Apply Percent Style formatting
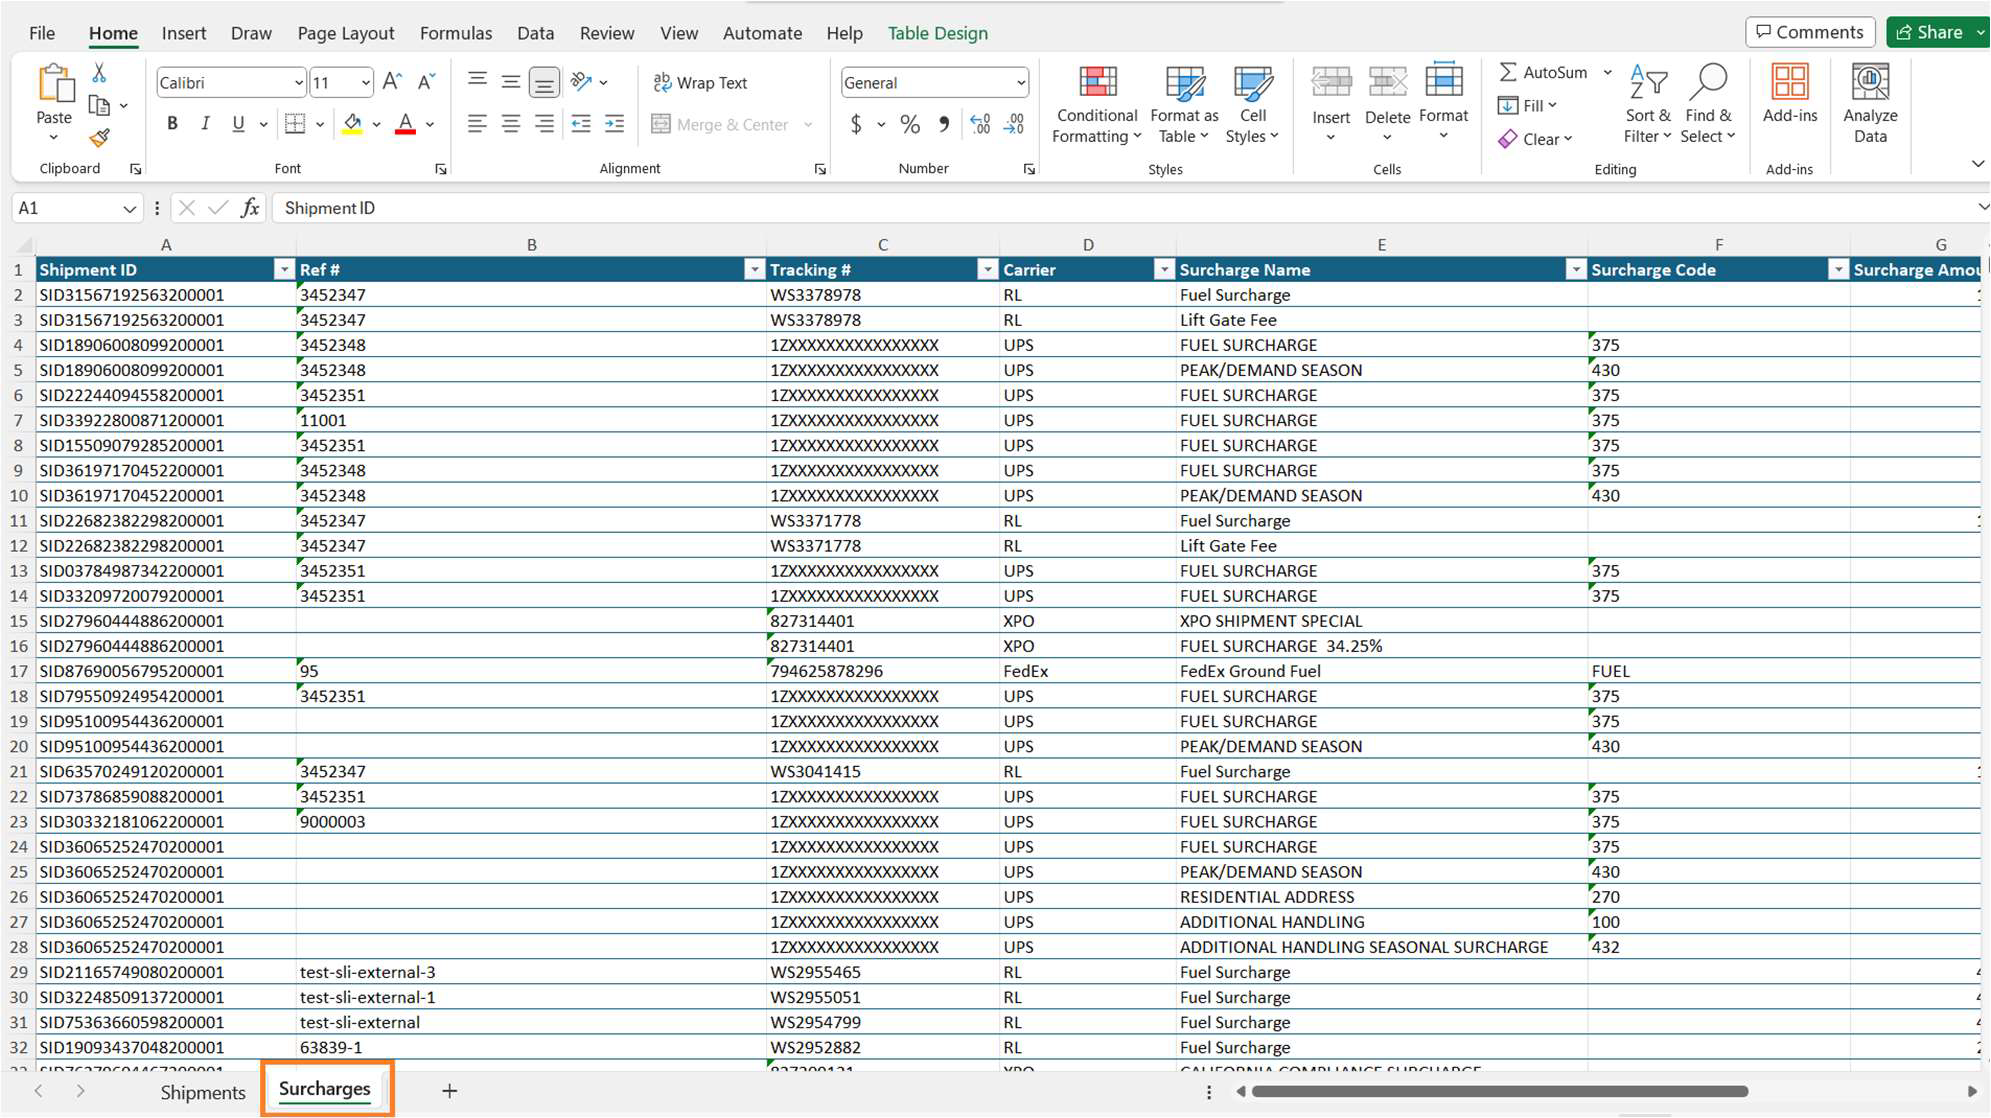The height and width of the screenshot is (1118, 1991). point(910,124)
